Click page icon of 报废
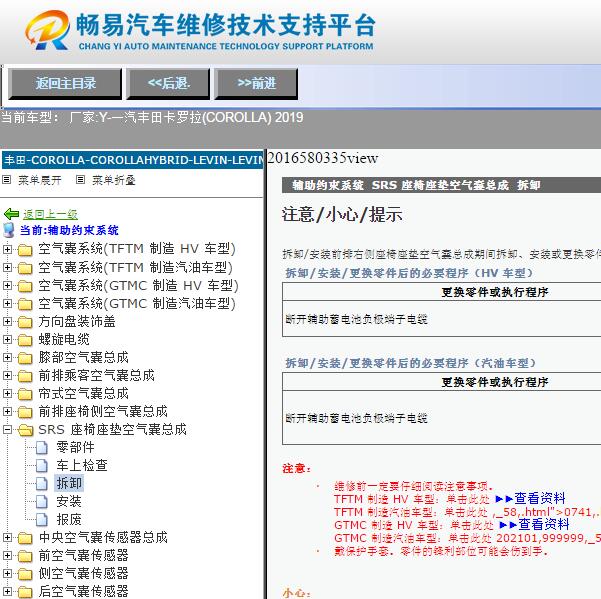 [42, 519]
